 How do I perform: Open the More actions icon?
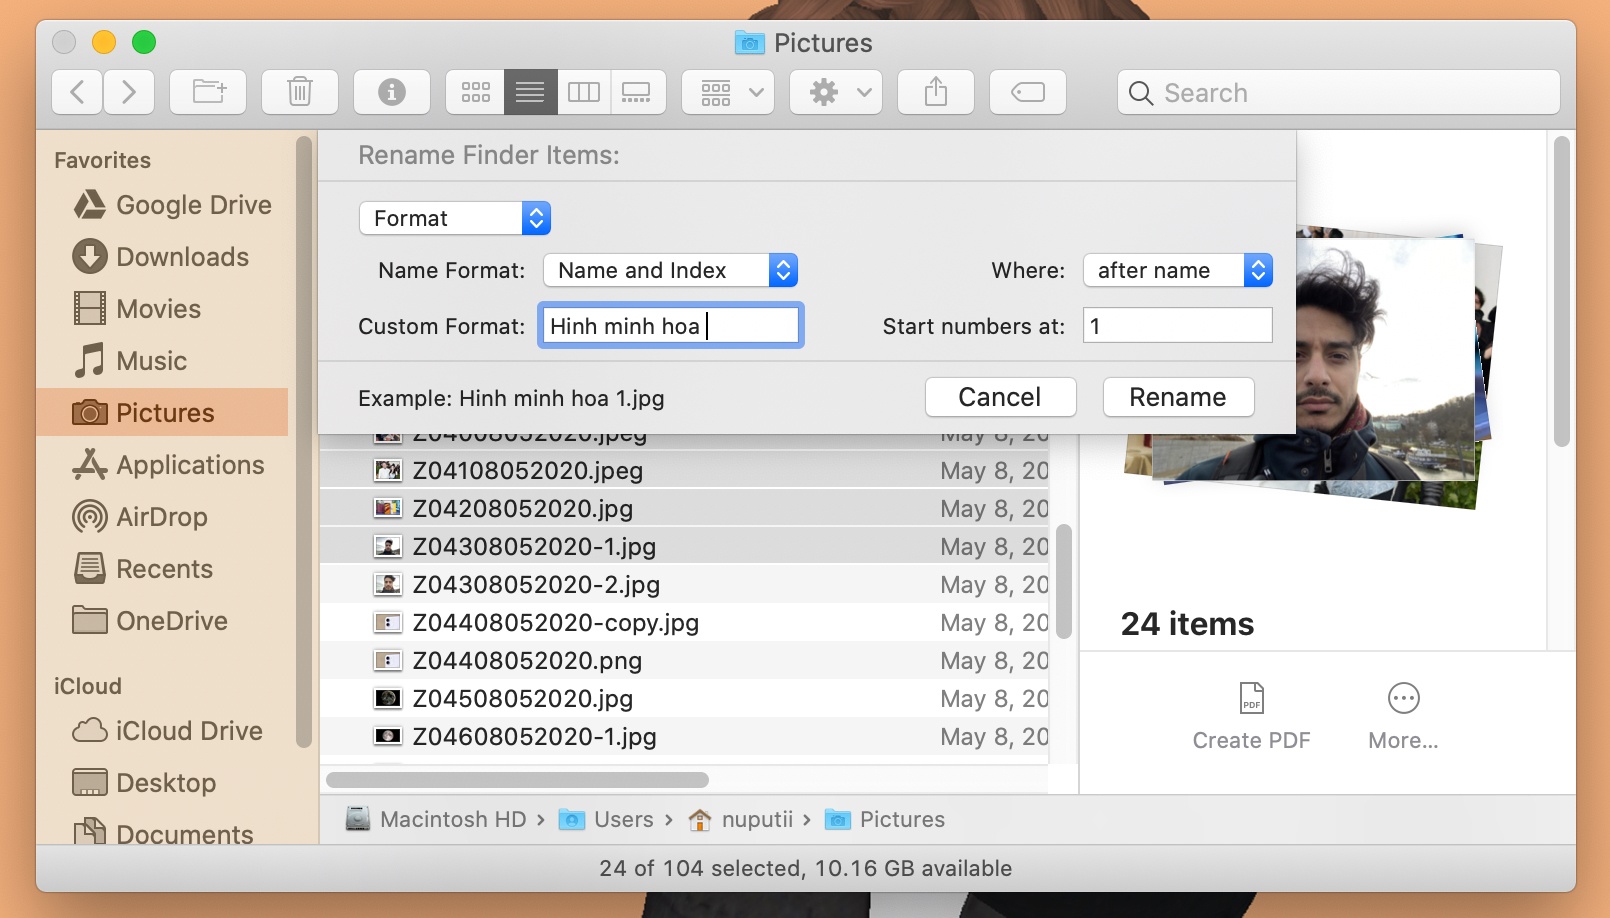(x=1403, y=699)
